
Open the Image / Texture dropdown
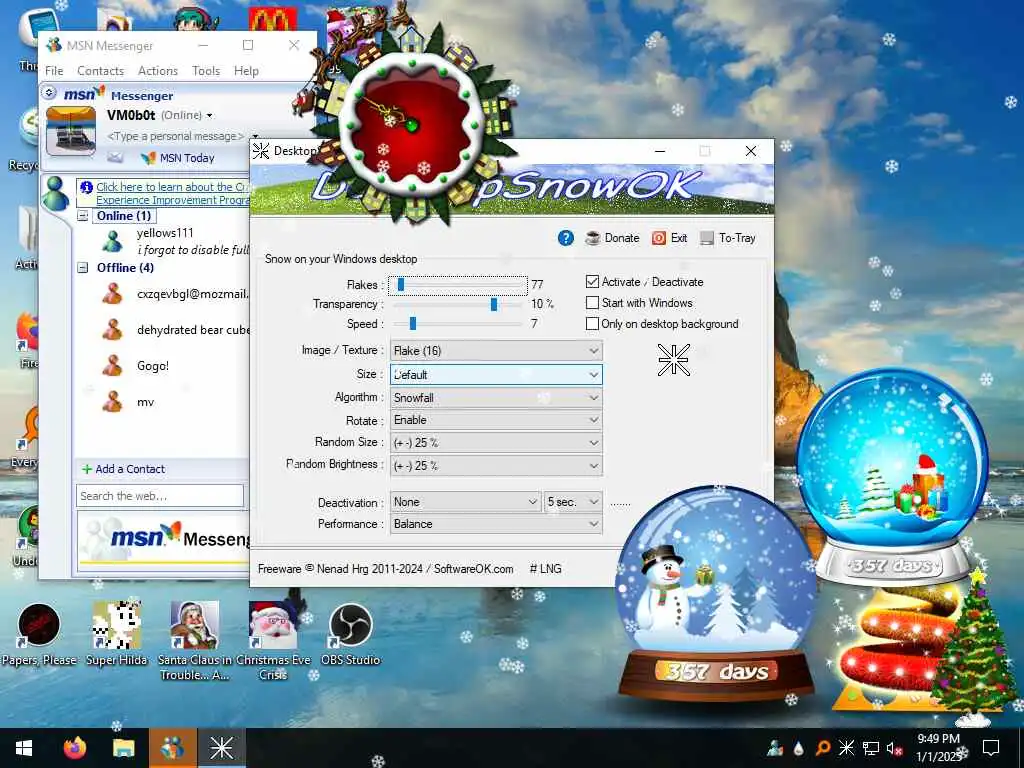click(x=496, y=351)
